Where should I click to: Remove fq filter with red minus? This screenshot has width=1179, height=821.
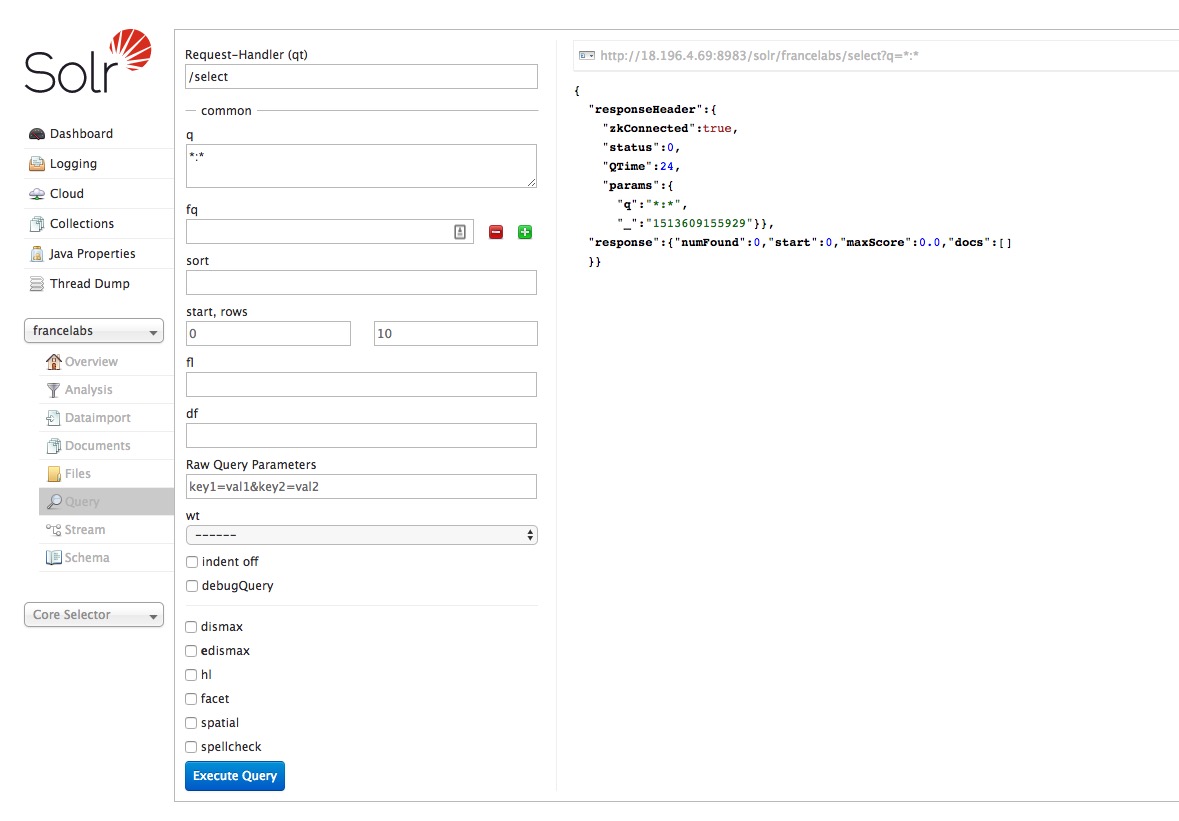pyautogui.click(x=496, y=232)
